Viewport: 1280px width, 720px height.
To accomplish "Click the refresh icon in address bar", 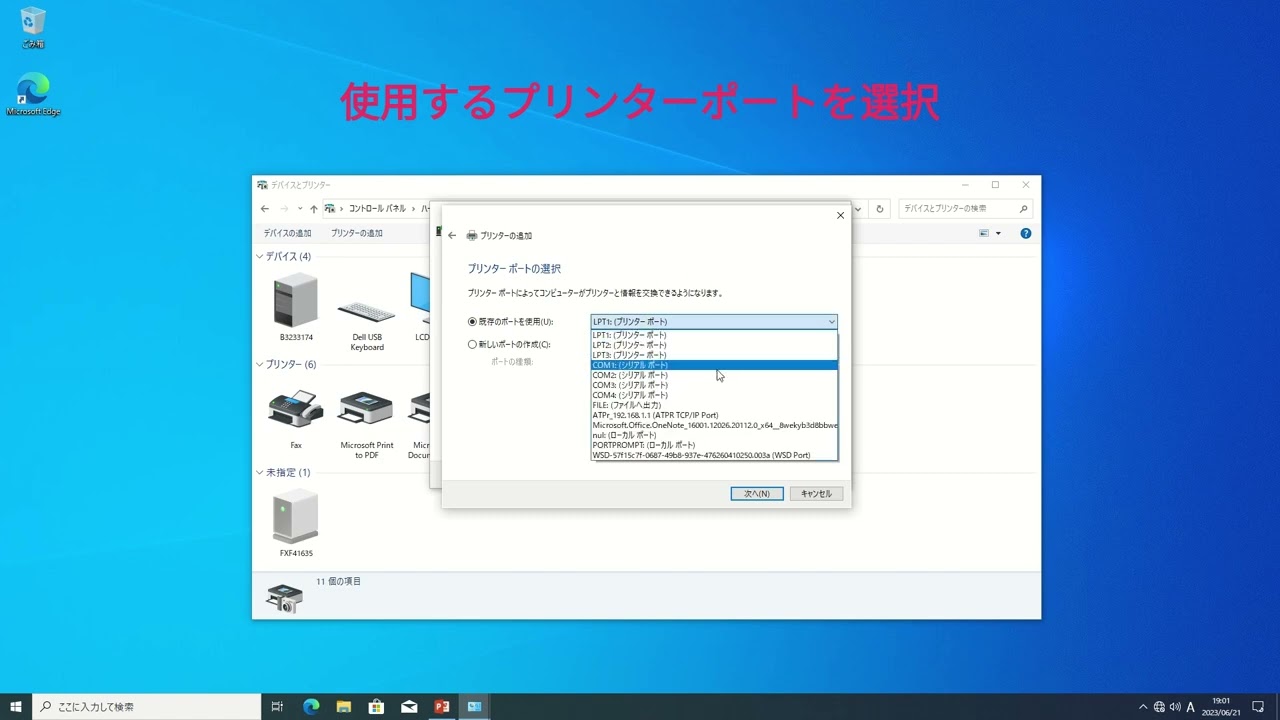I will coord(878,208).
